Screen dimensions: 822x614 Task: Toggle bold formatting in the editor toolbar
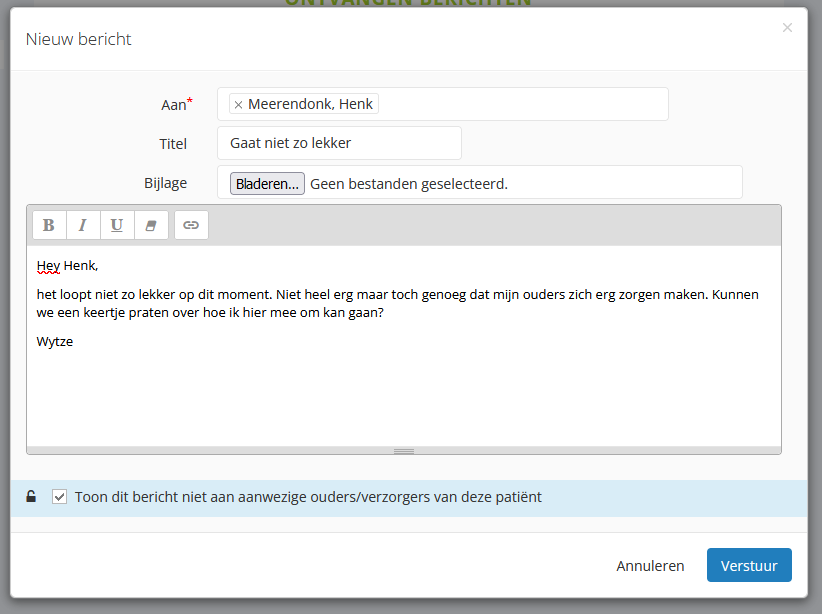49,225
